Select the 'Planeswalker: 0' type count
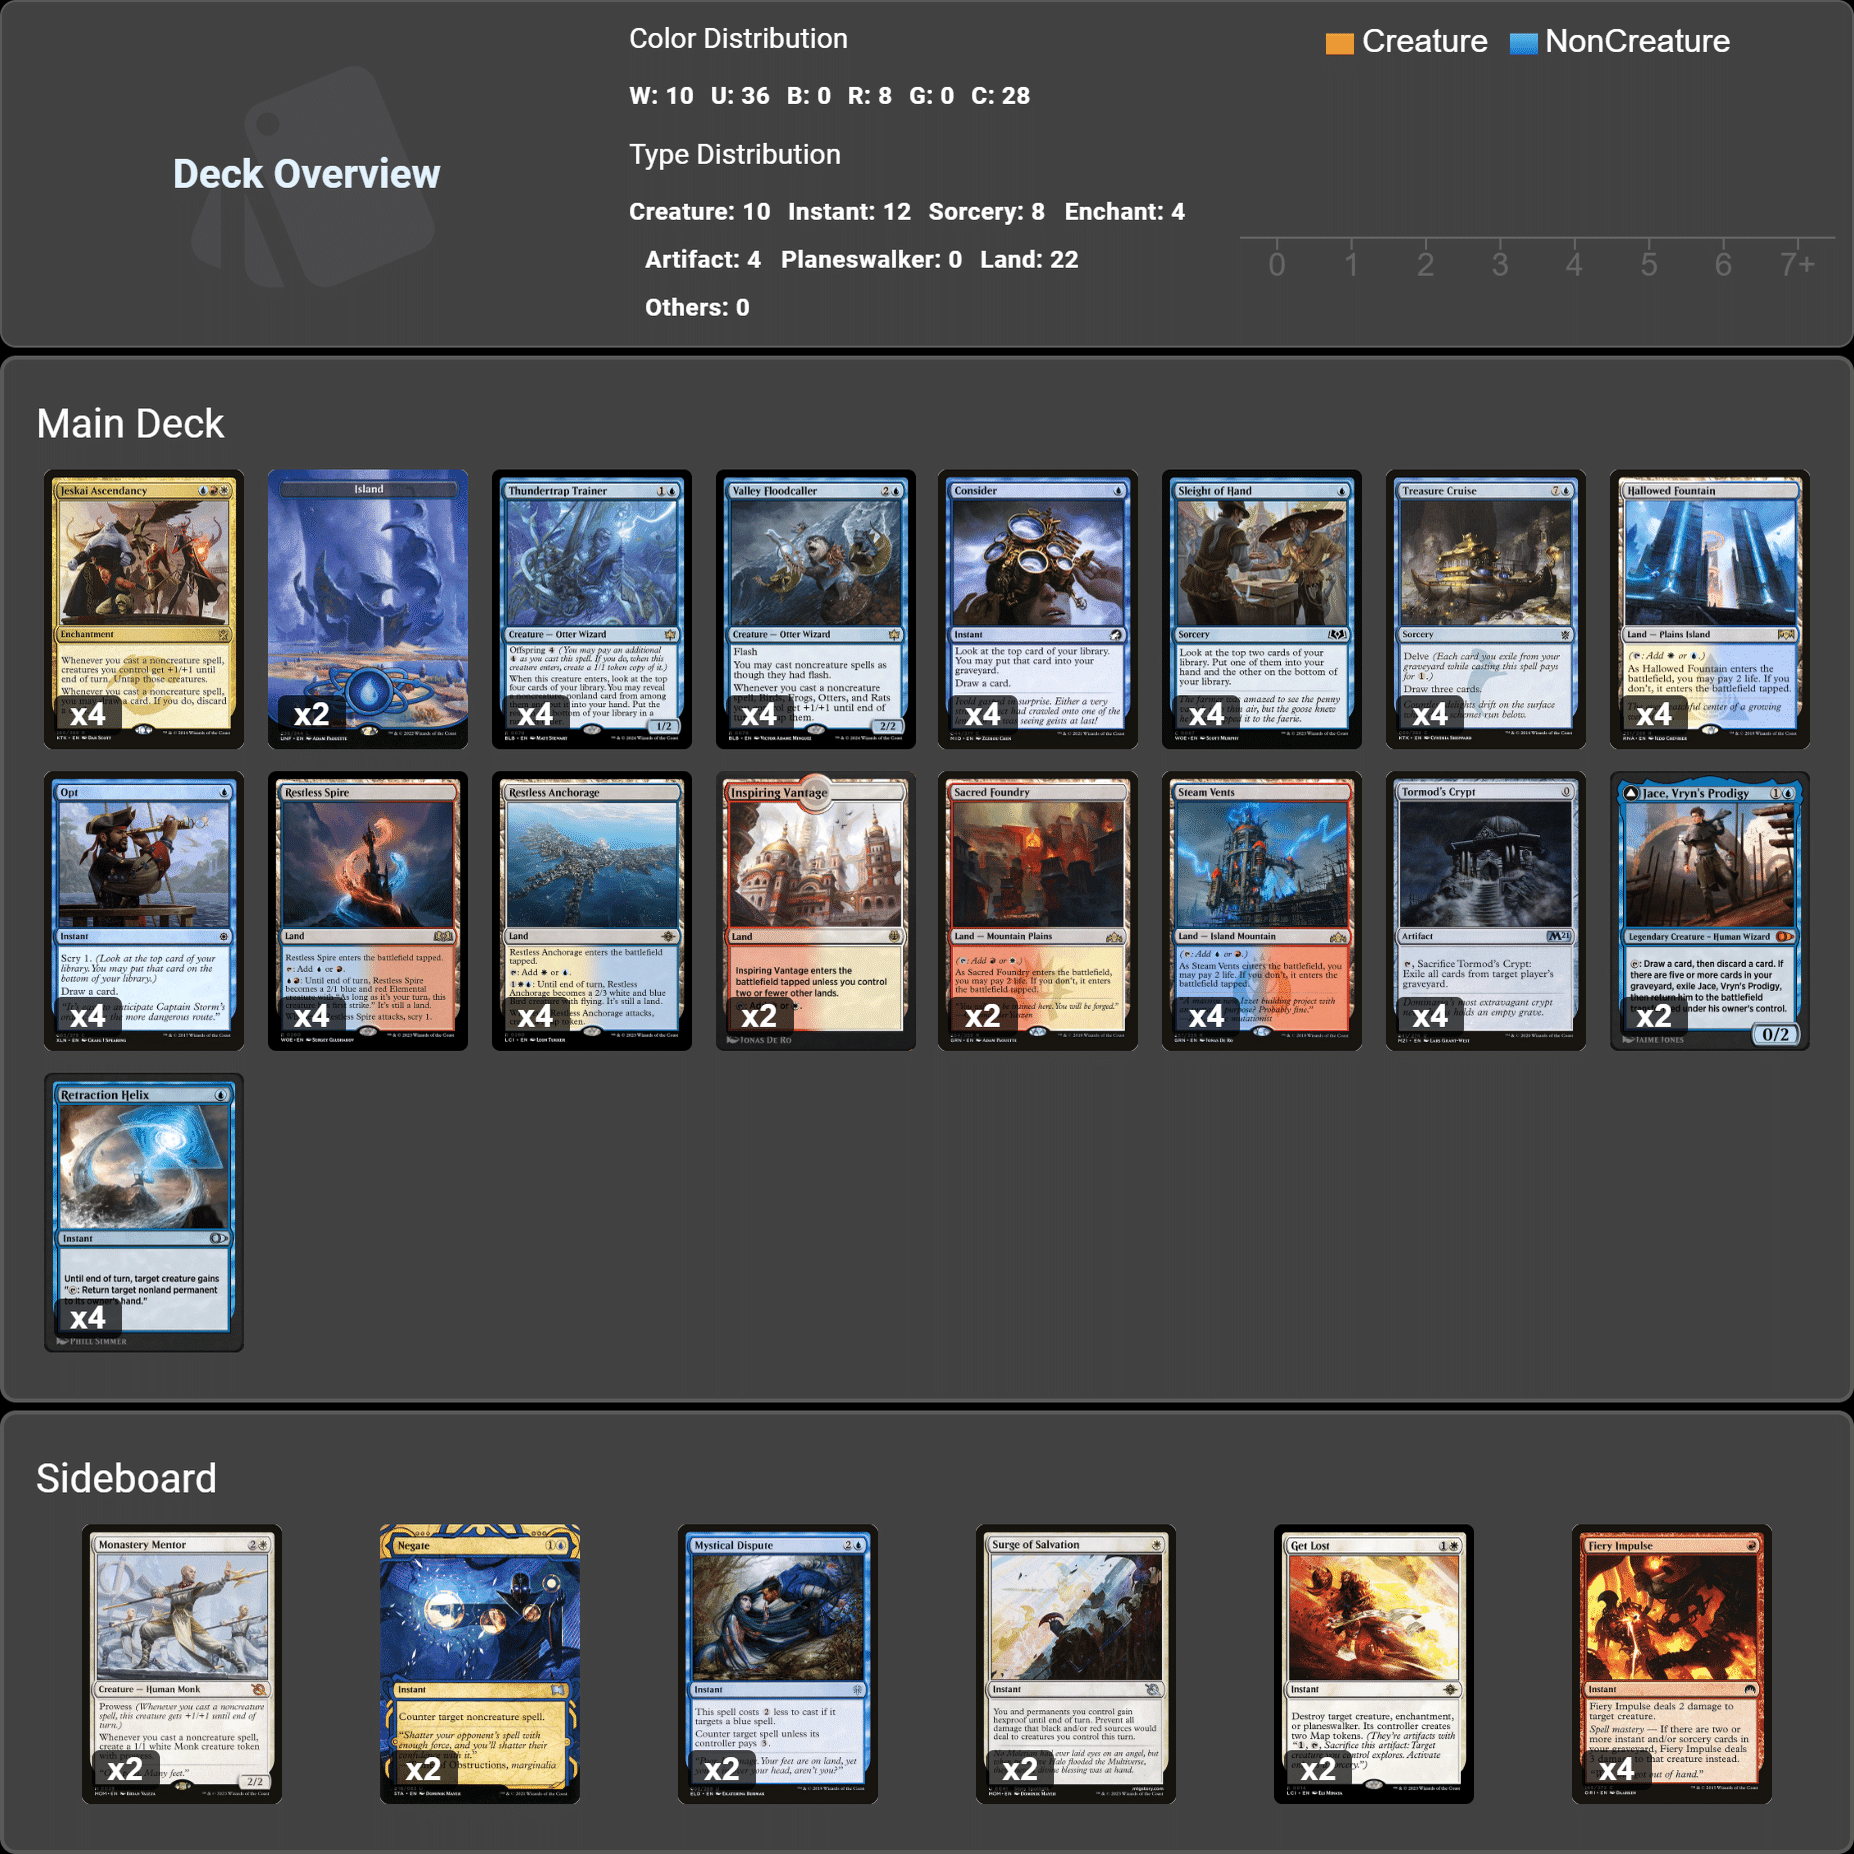Viewport: 1854px width, 1854px height. pyautogui.click(x=871, y=260)
